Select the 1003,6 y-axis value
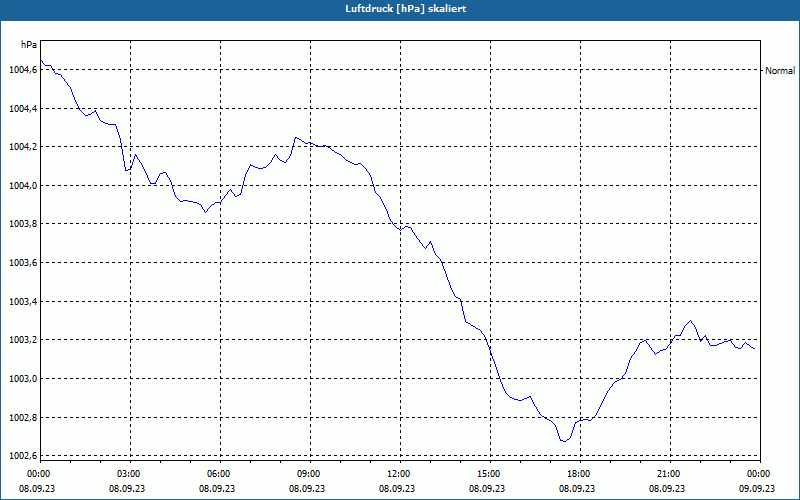This screenshot has width=800, height=500. point(23,263)
